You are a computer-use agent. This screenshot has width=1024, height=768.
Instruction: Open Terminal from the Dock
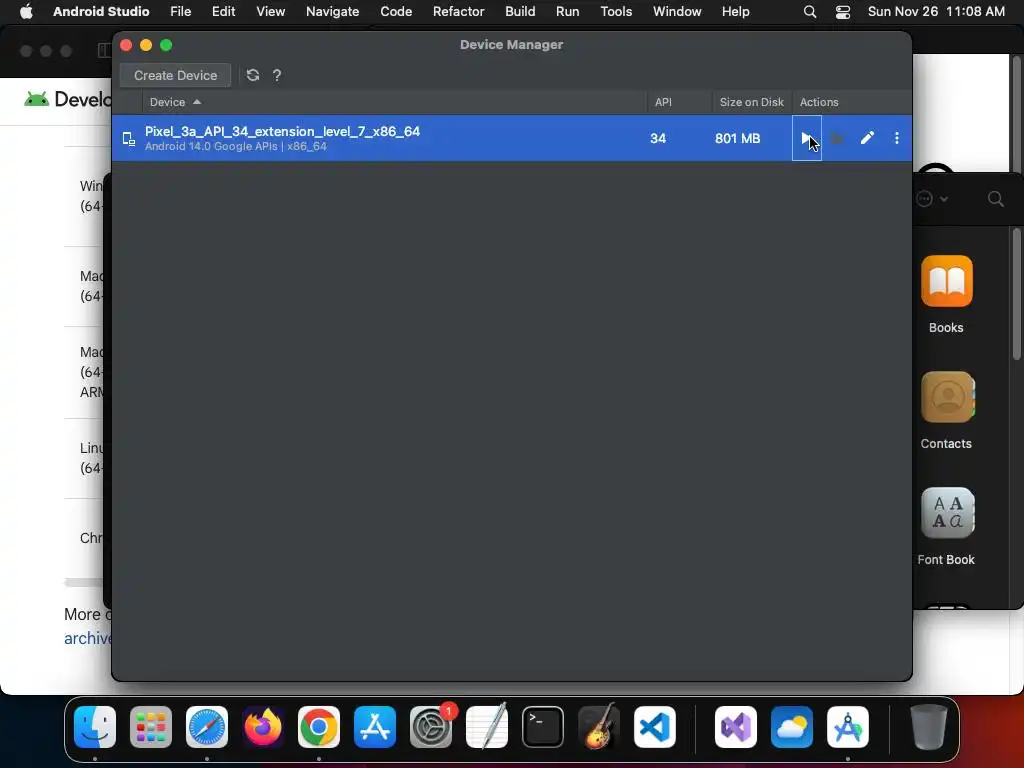point(543,727)
